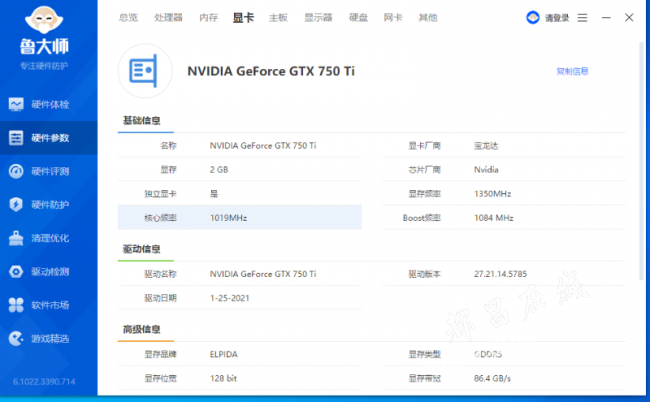Click the 显存带宽 value 86.4 GB/s
Image resolution: width=650 pixels, height=402 pixels.
(492, 378)
